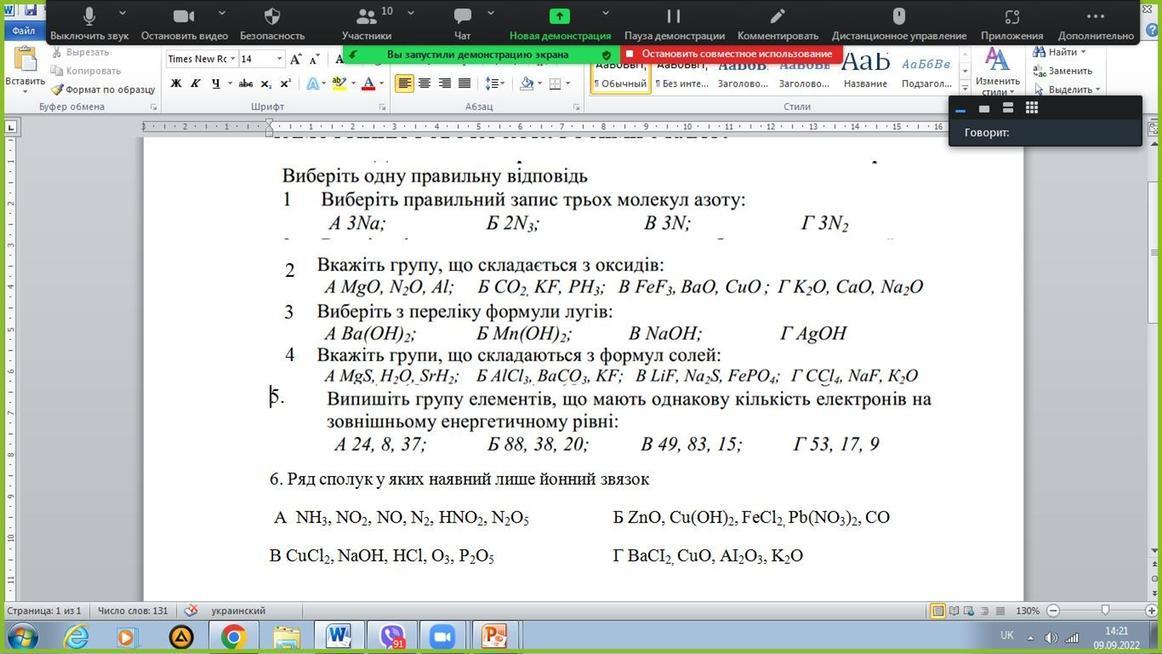Apply red font color
The height and width of the screenshot is (654, 1162).
[368, 83]
